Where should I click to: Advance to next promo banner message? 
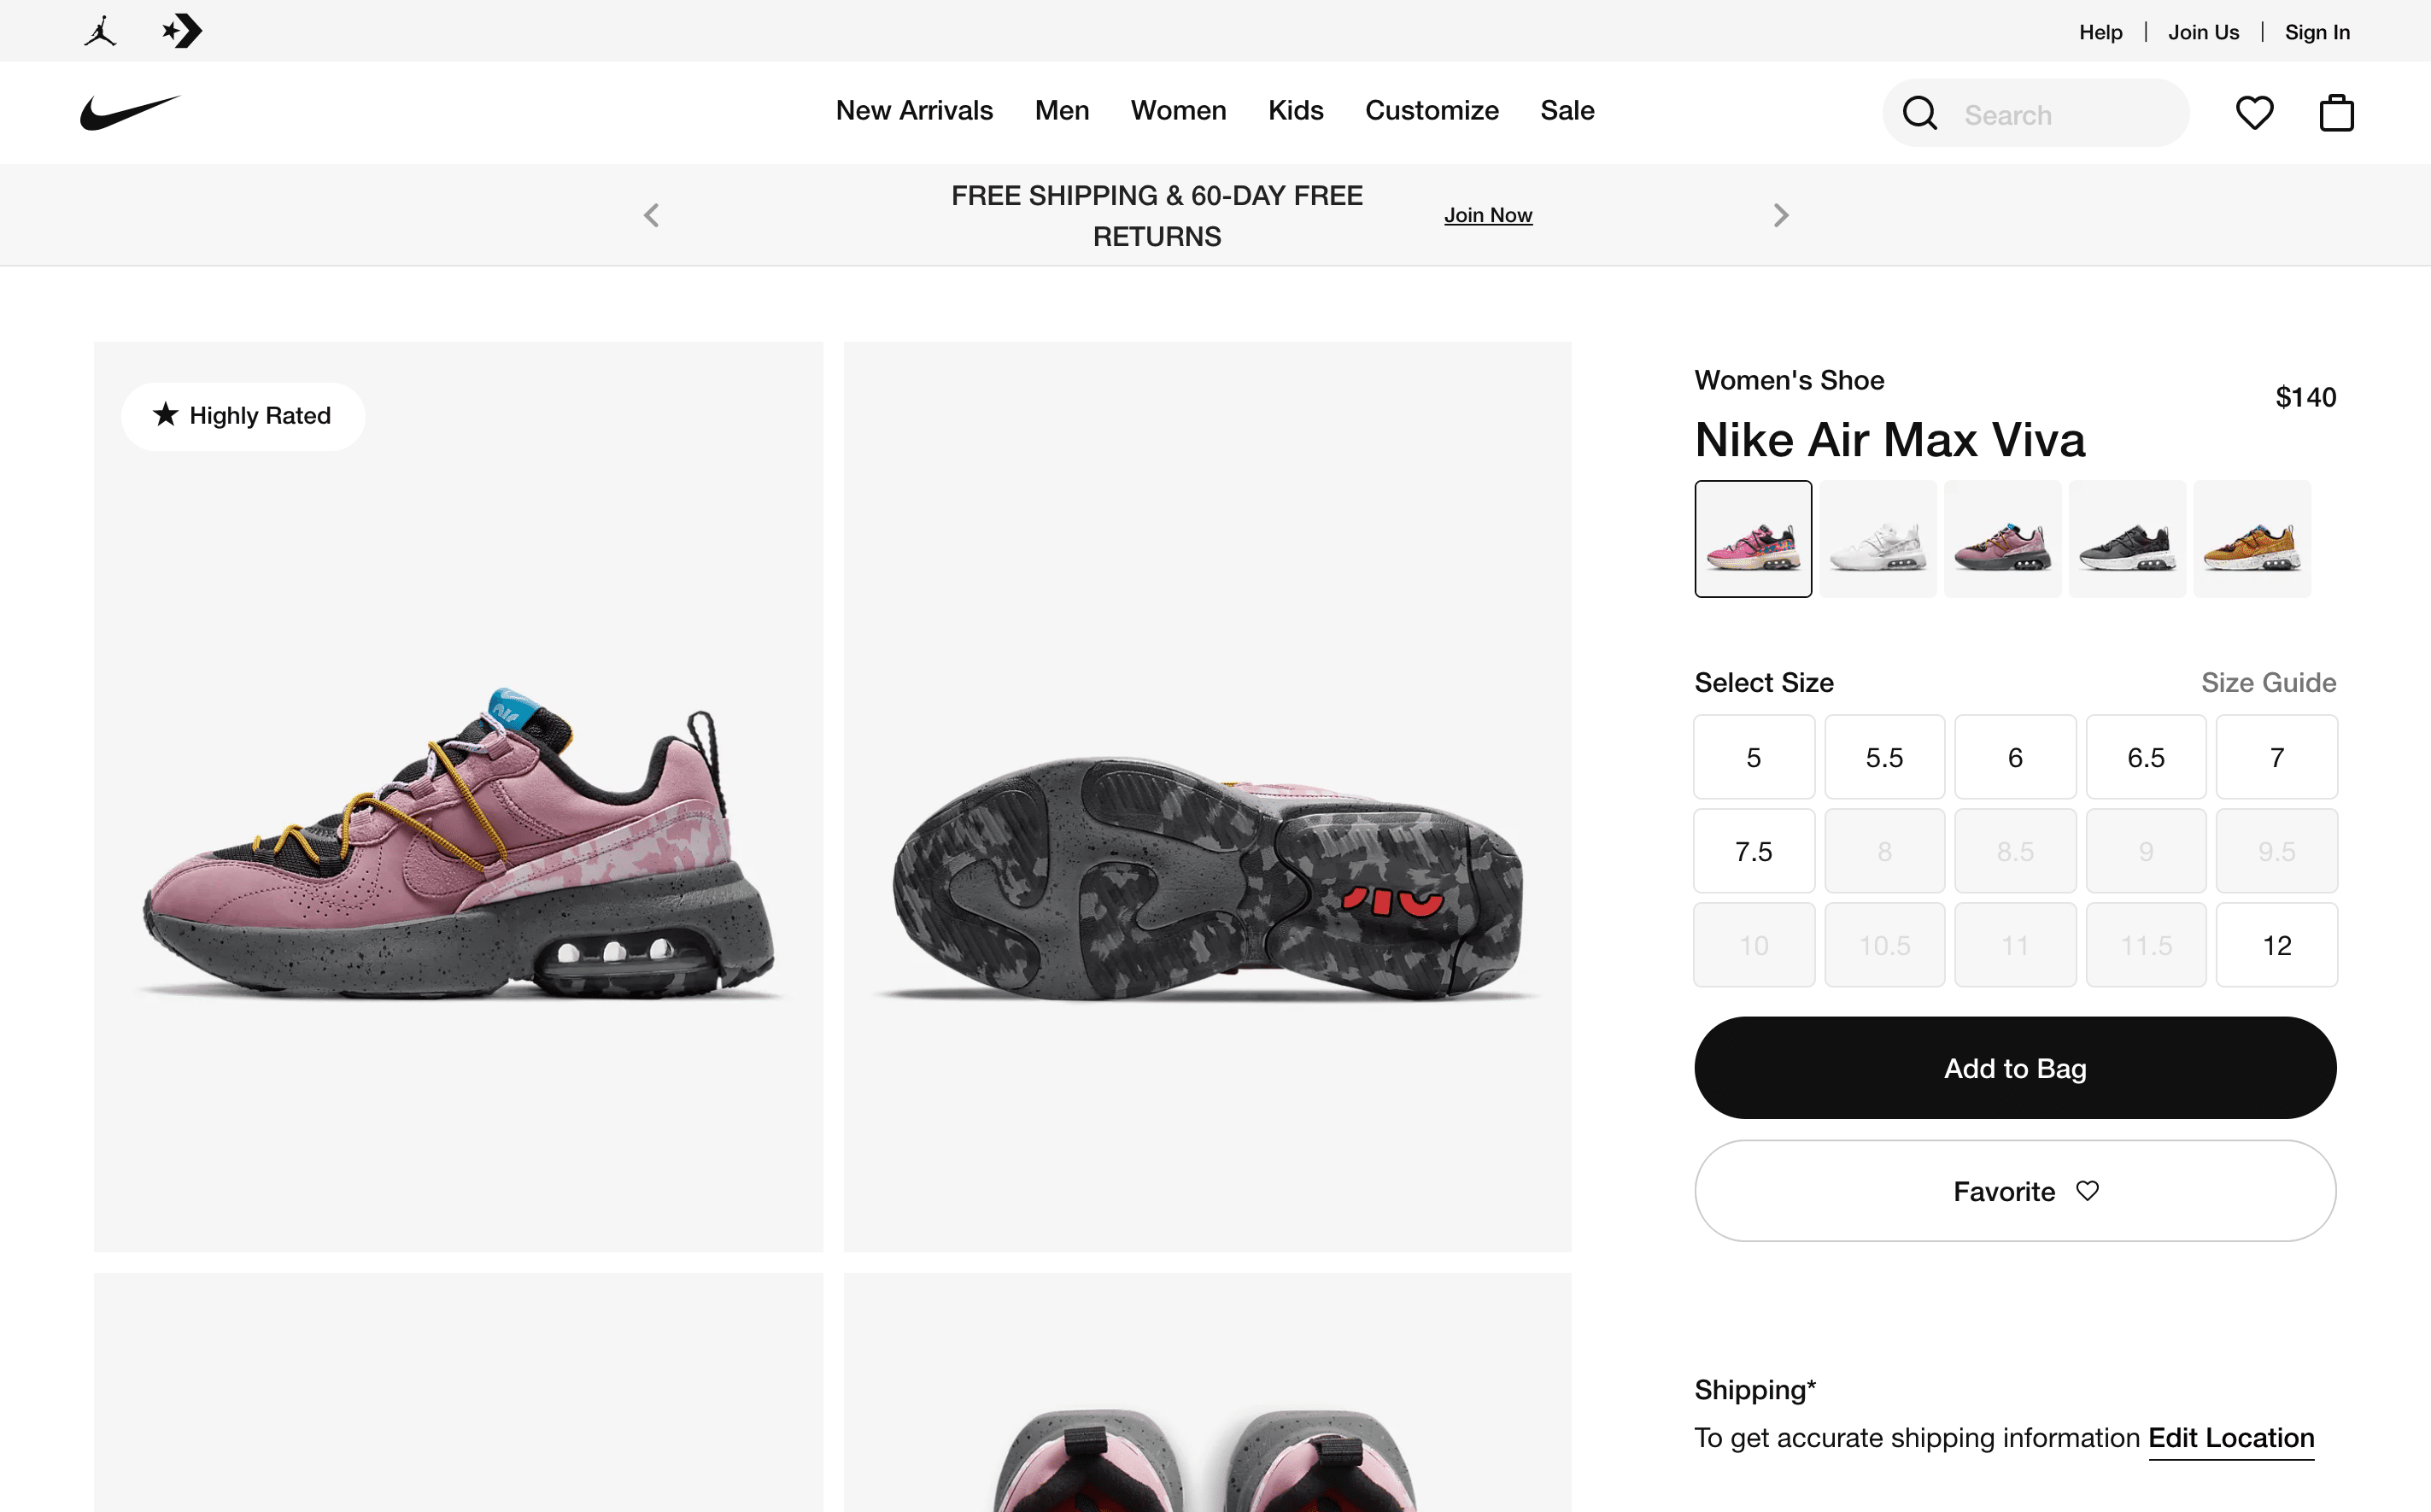[x=1780, y=215]
